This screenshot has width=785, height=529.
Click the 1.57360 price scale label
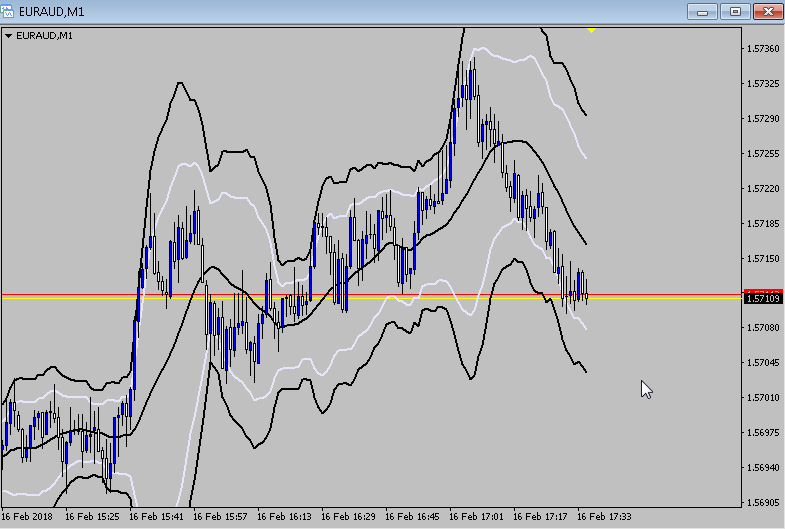[763, 49]
